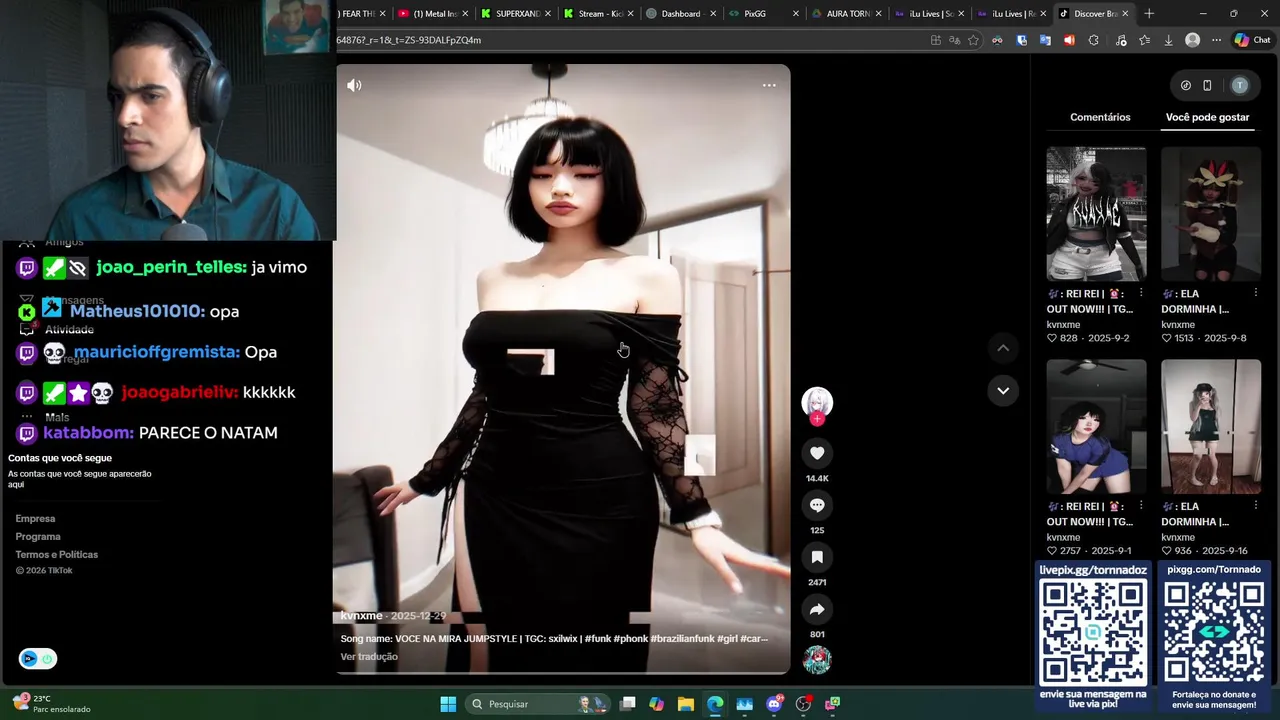1280x720 pixels.
Task: Open Copilot app from taskbar
Action: point(656,704)
